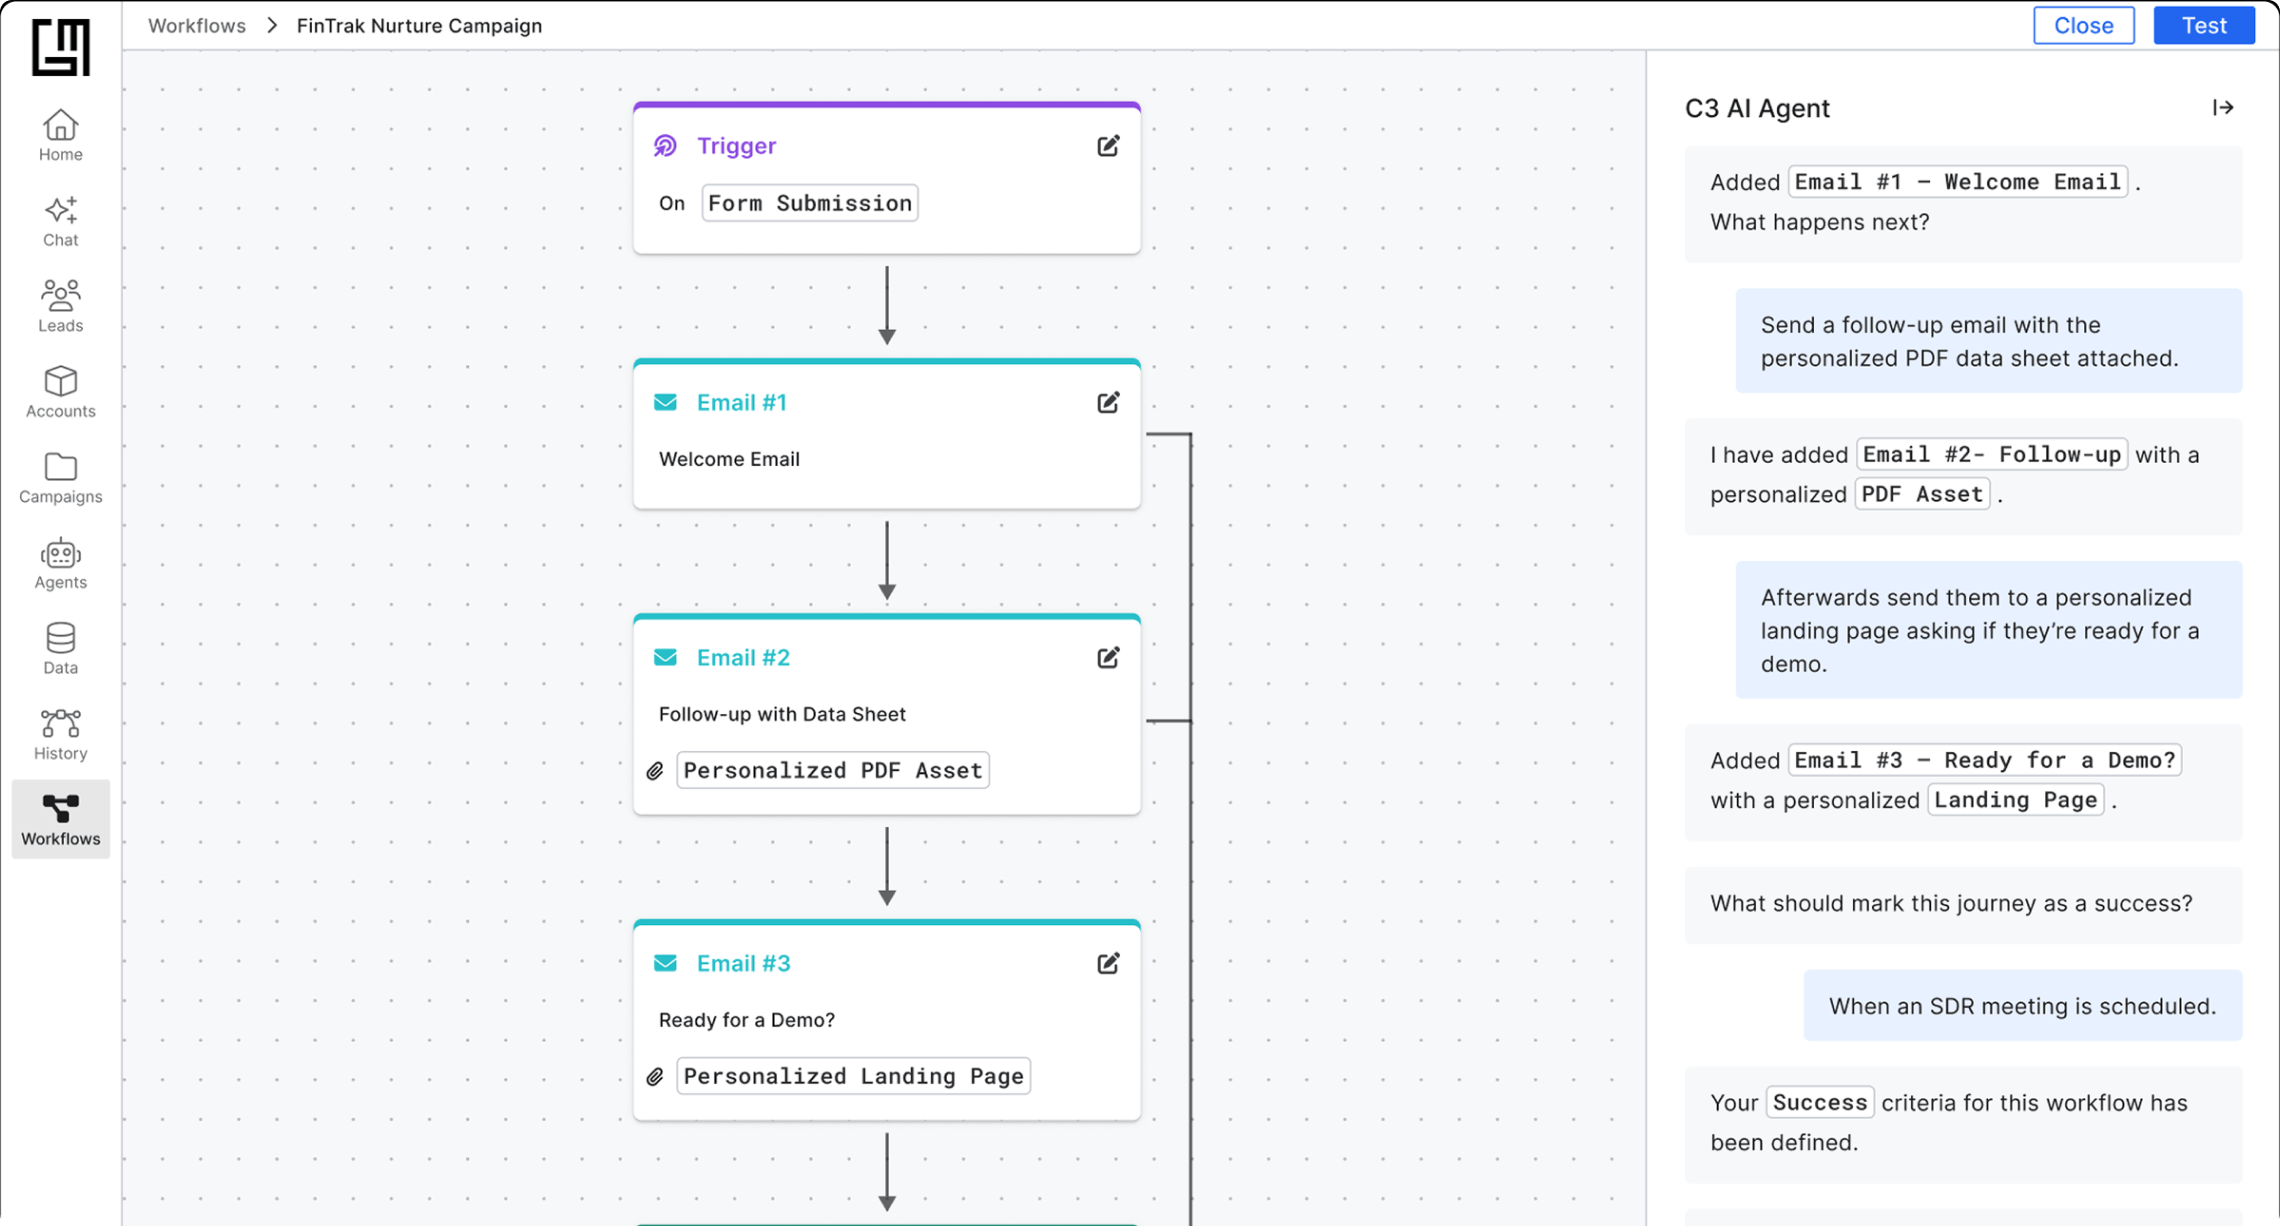This screenshot has height=1226, width=2280.
Task: Click Follow-up with Data Sheet text
Action: [782, 714]
